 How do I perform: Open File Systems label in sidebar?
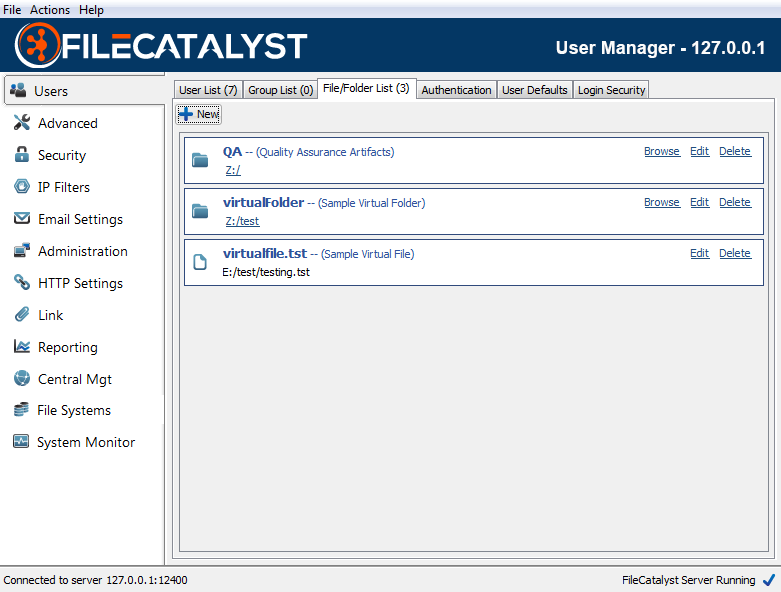74,410
